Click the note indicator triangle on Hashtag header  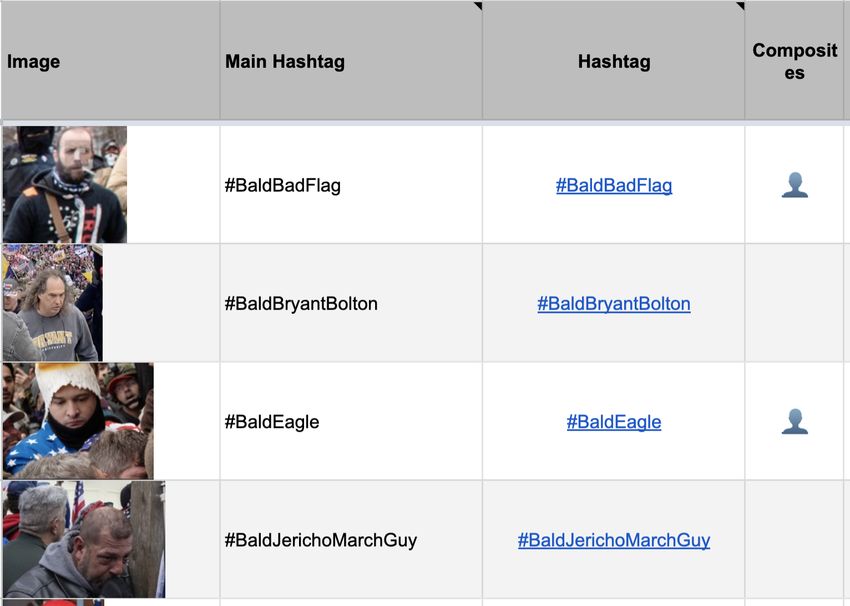pyautogui.click(x=740, y=6)
